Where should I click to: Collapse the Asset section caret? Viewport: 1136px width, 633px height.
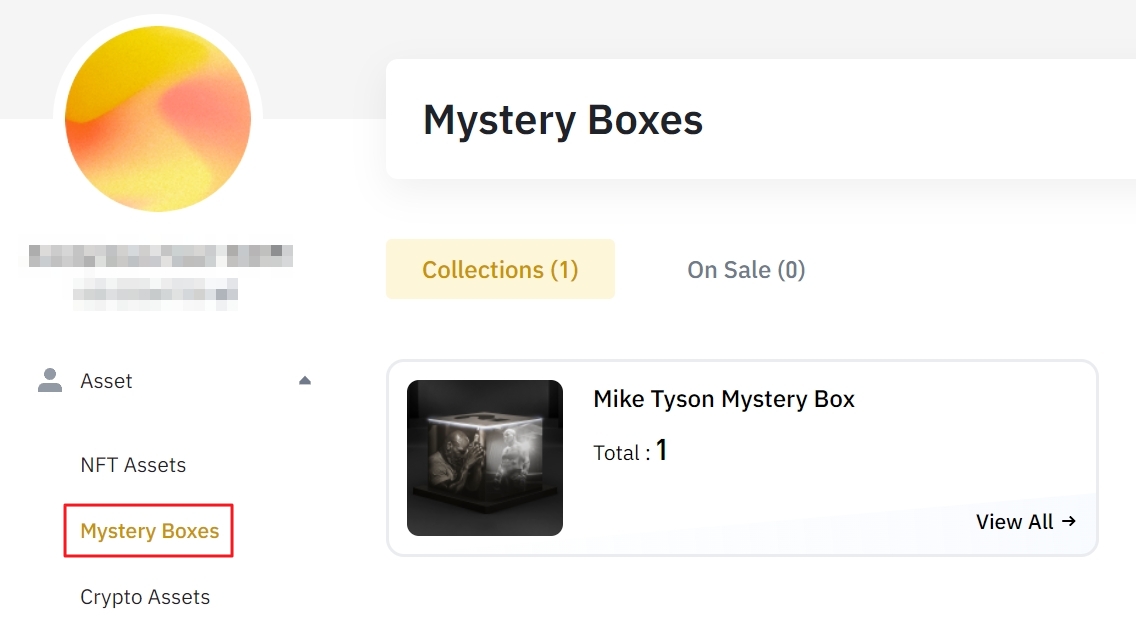point(305,380)
